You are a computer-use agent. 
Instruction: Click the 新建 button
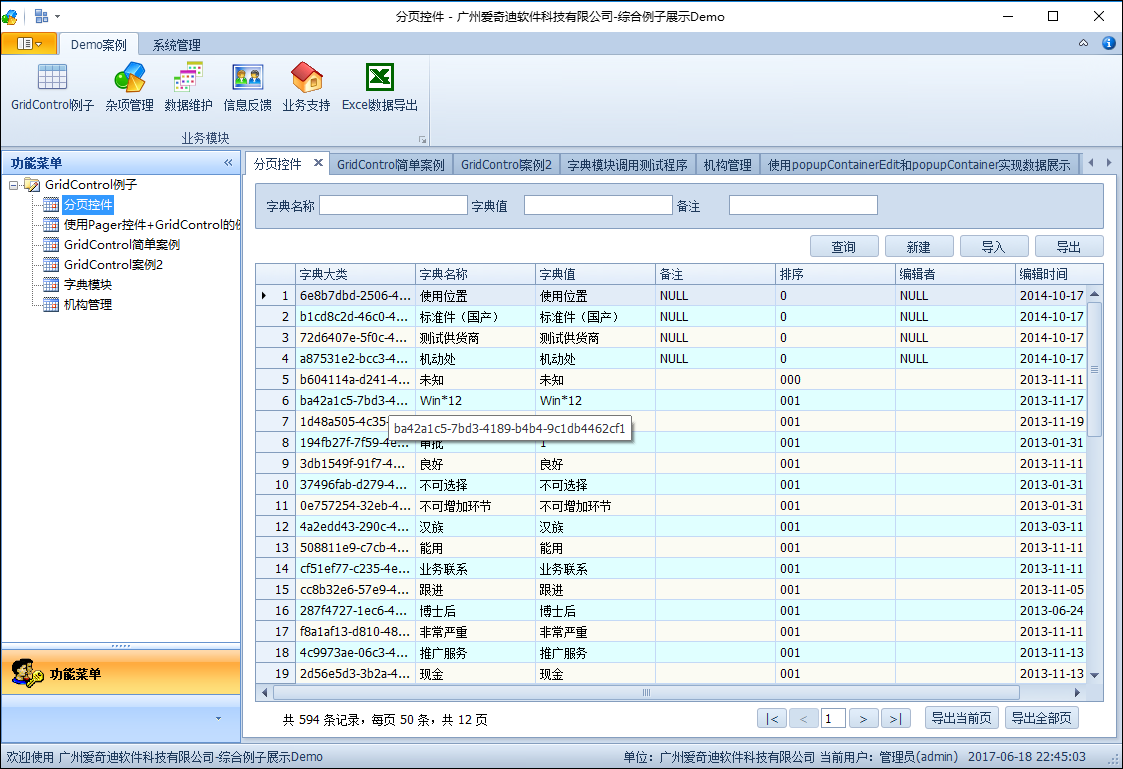[919, 246]
